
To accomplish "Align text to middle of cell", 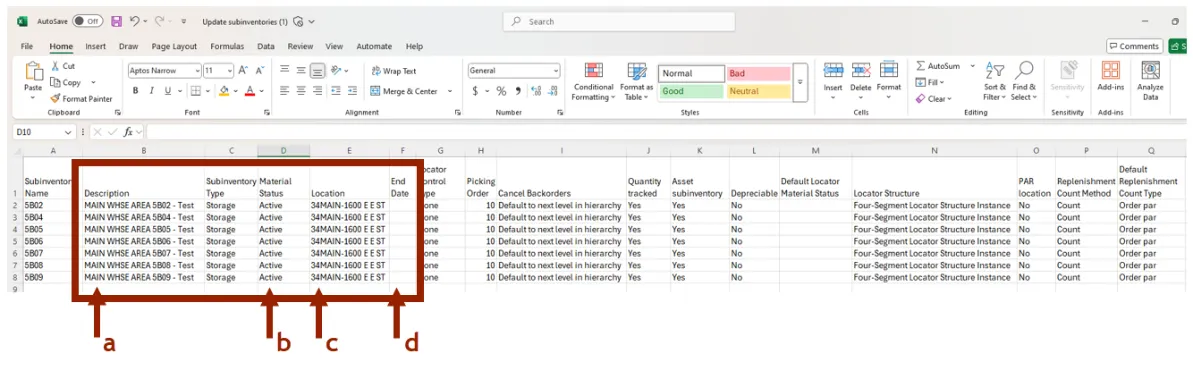I will click(301, 70).
